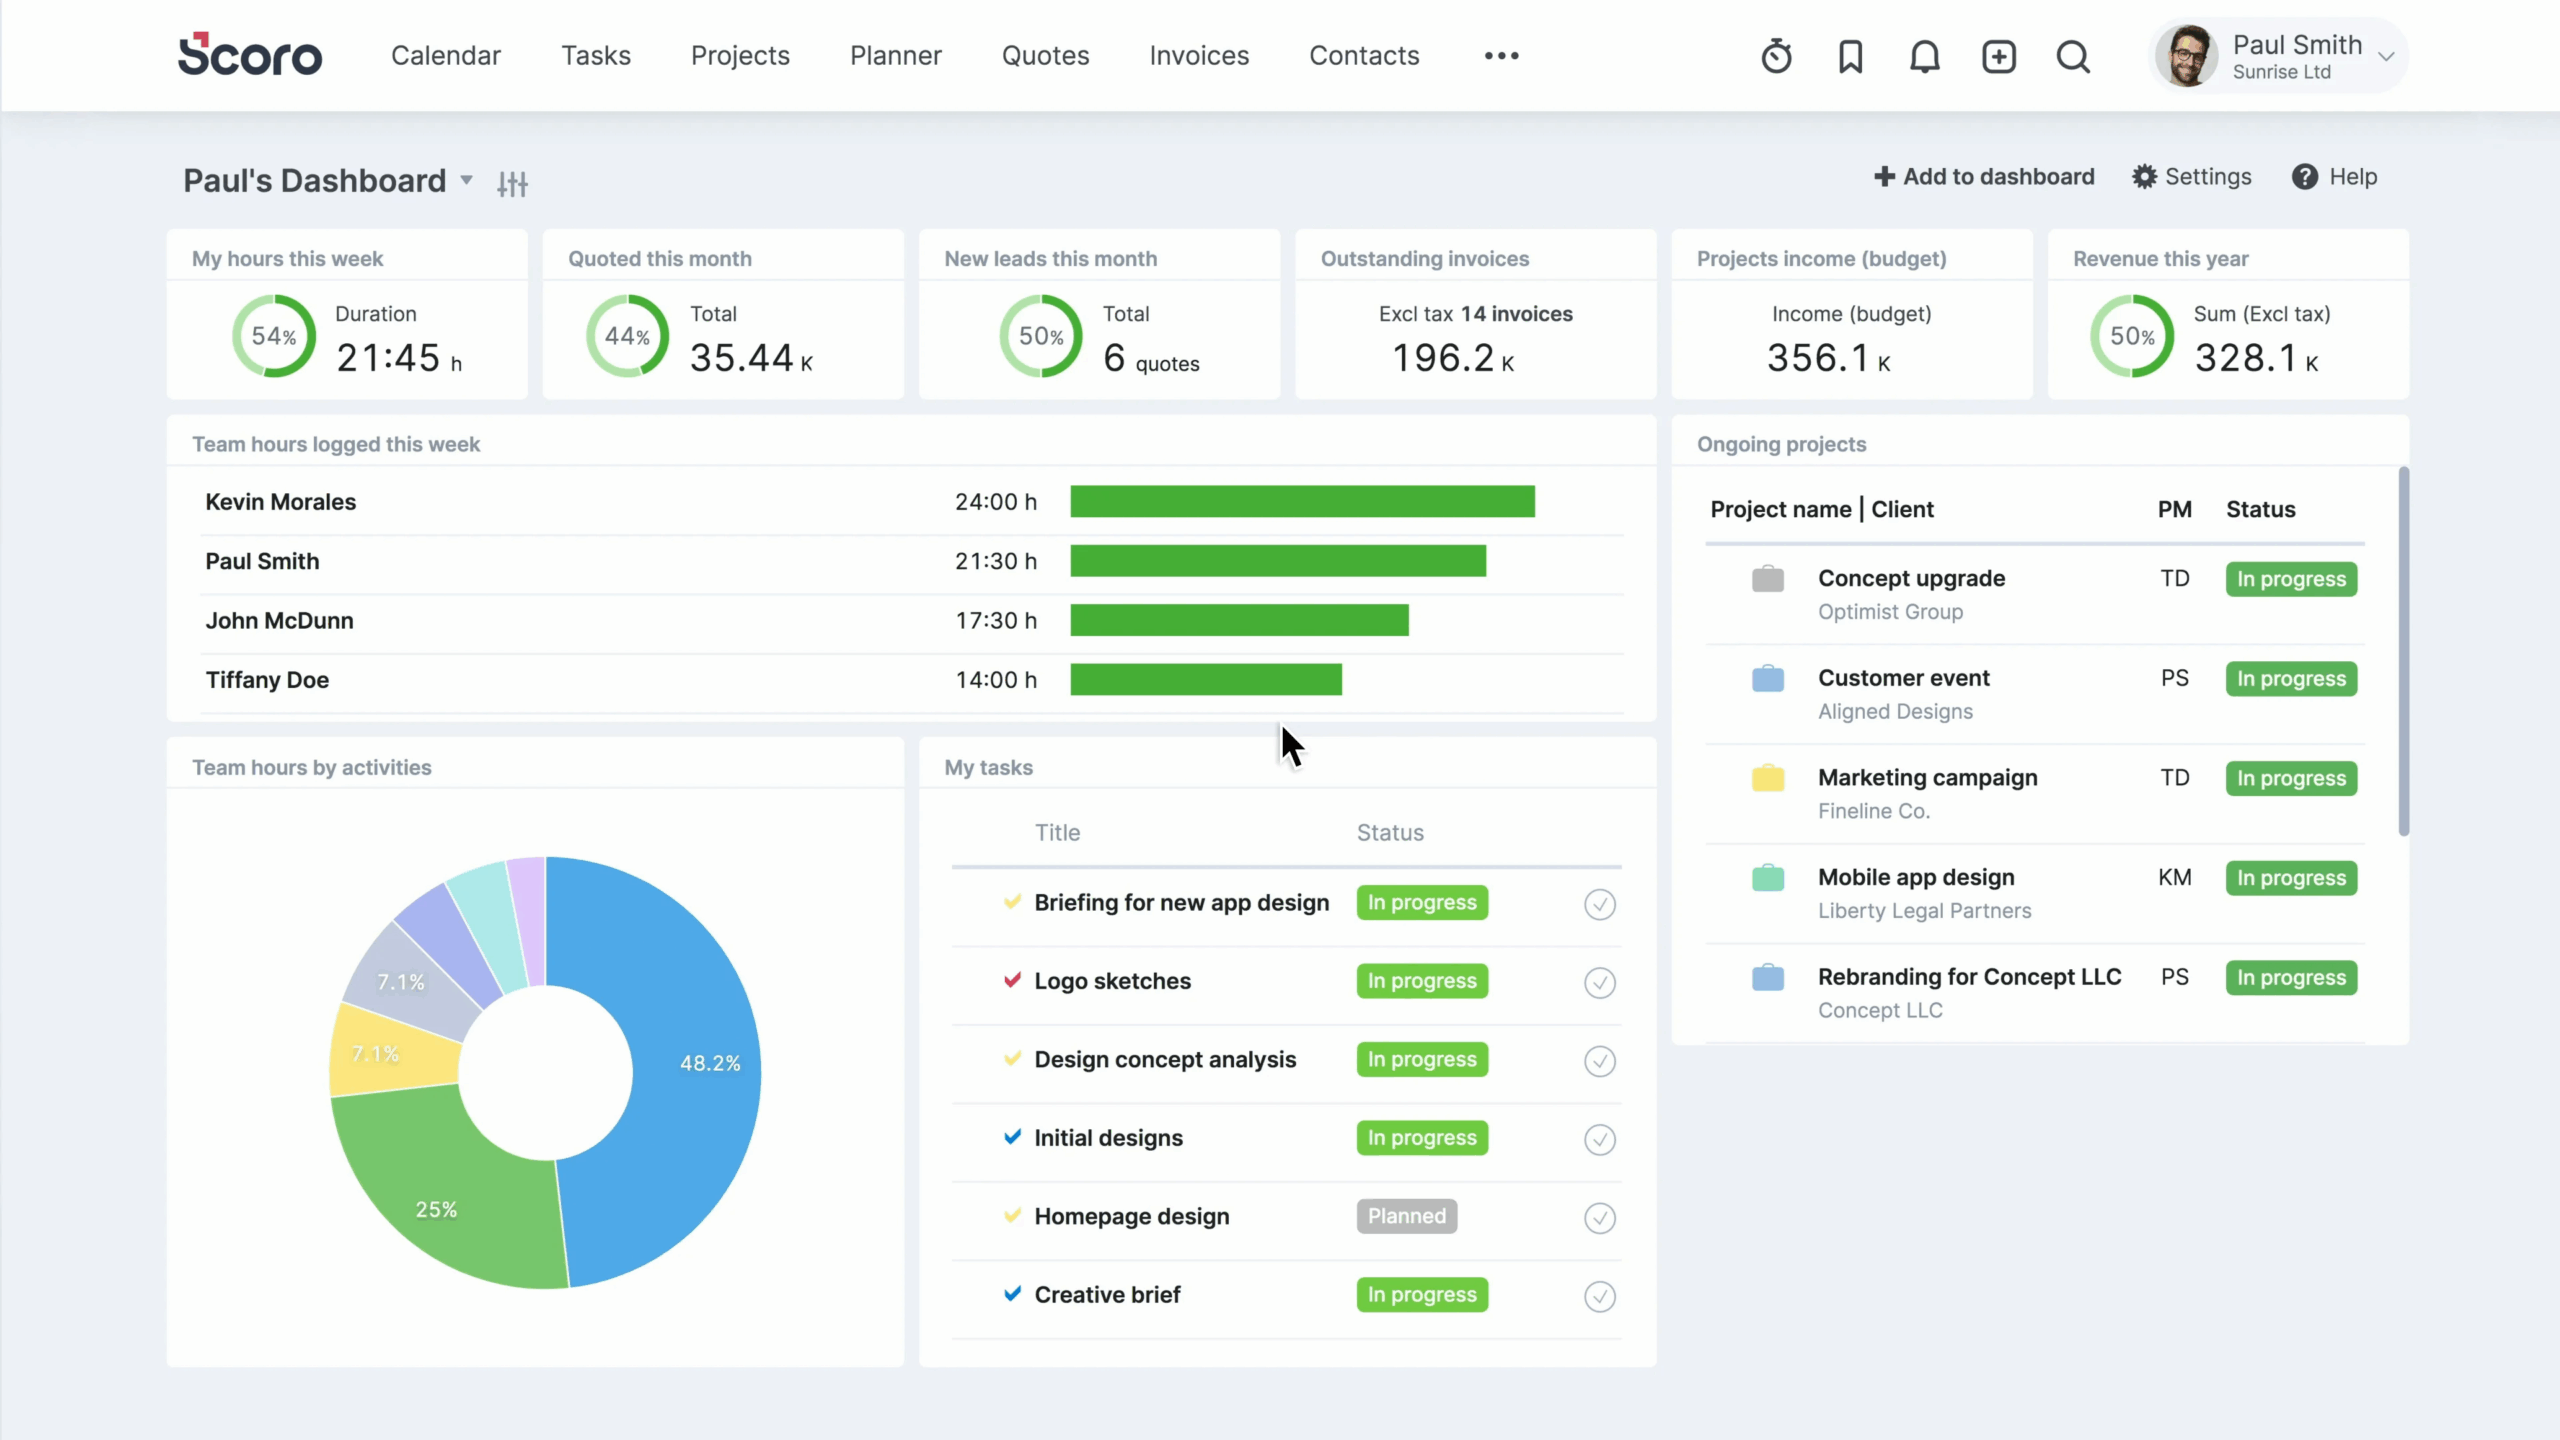Click the Ongoing projects scrollbar
This screenshot has width=2560, height=1440.
tap(2403, 650)
